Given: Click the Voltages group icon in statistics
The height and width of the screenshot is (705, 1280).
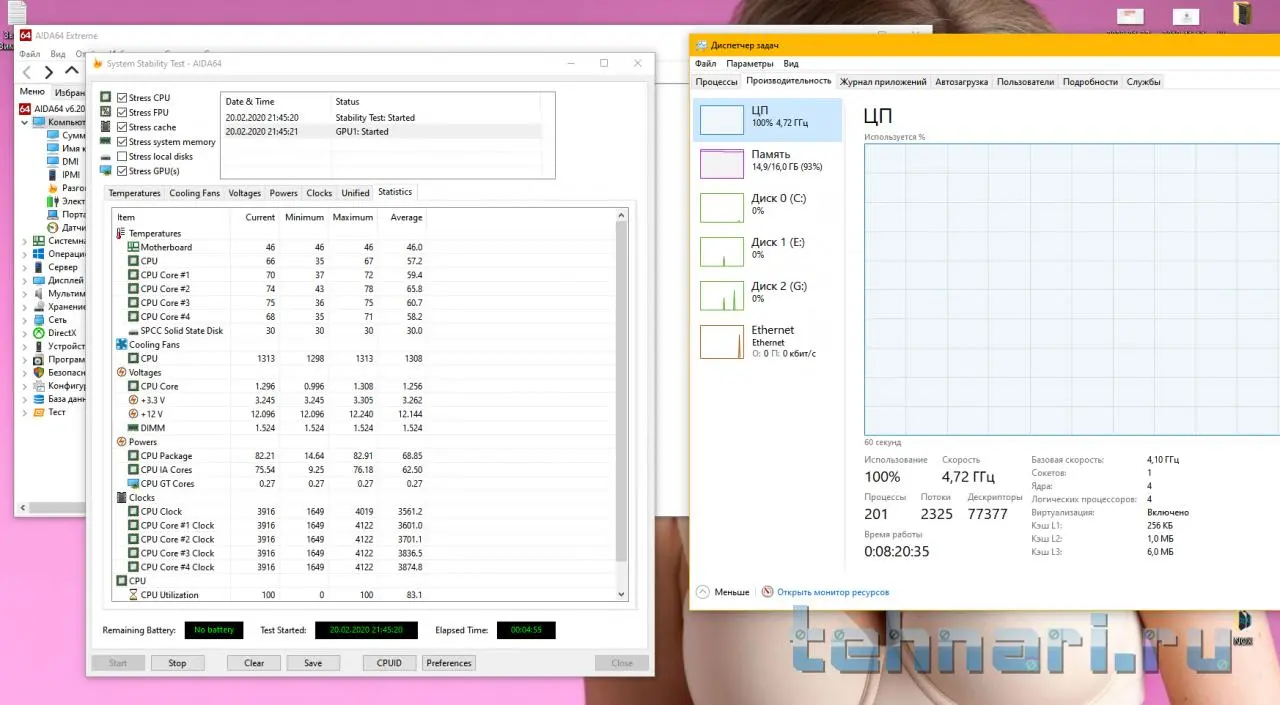Looking at the screenshot, I should pyautogui.click(x=121, y=372).
